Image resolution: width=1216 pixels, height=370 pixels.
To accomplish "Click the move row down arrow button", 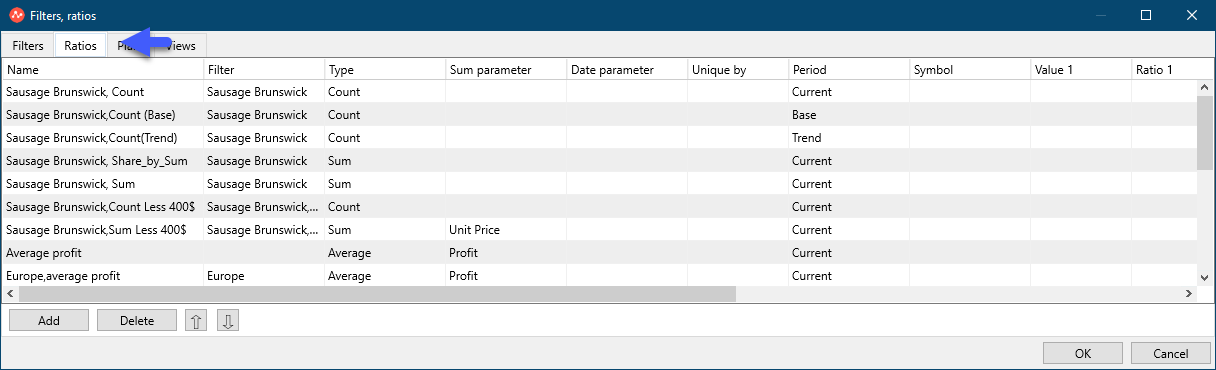I will (x=228, y=321).
